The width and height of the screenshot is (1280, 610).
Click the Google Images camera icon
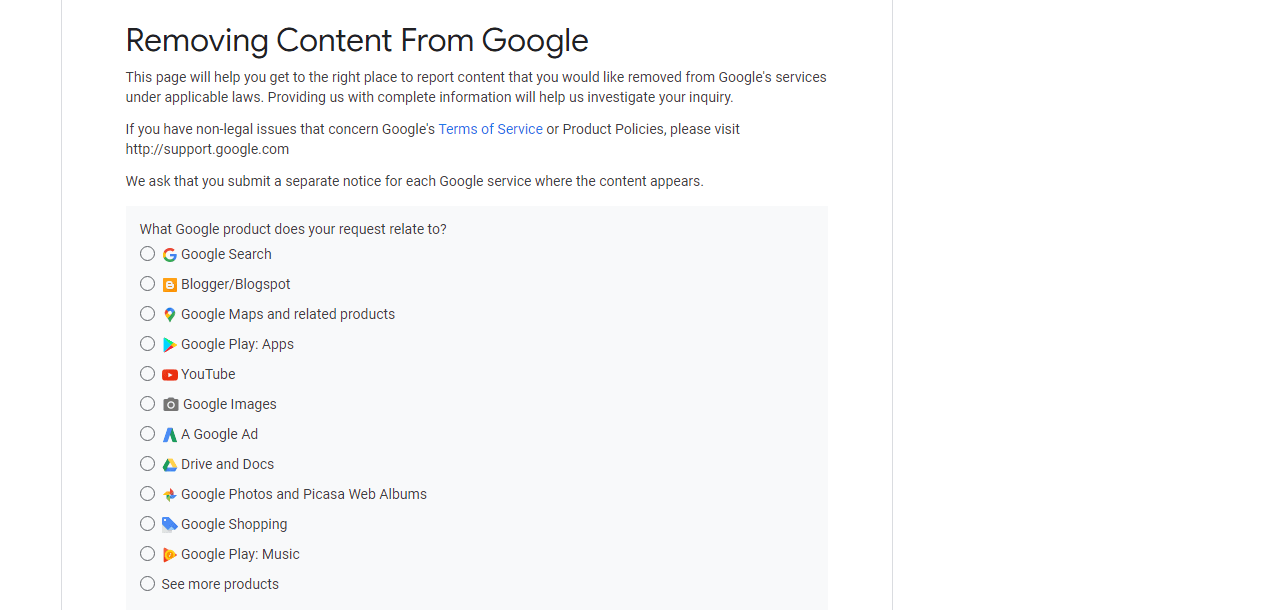[x=170, y=404]
